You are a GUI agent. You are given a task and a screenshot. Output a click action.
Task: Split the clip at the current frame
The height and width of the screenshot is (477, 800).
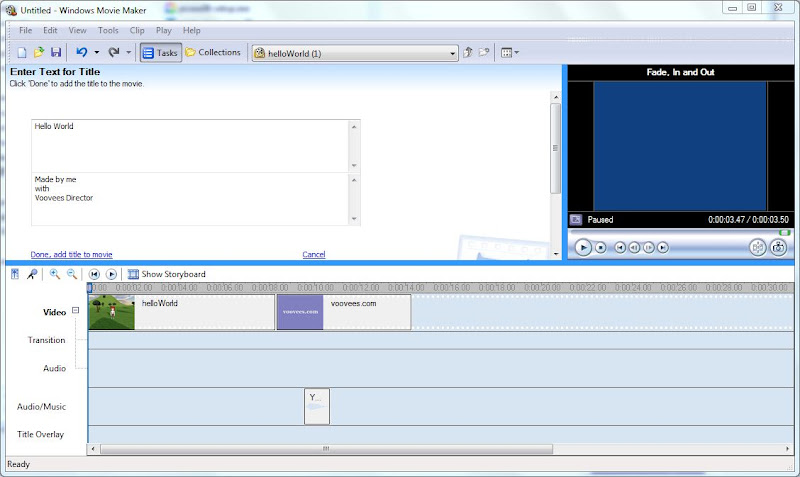coord(758,247)
